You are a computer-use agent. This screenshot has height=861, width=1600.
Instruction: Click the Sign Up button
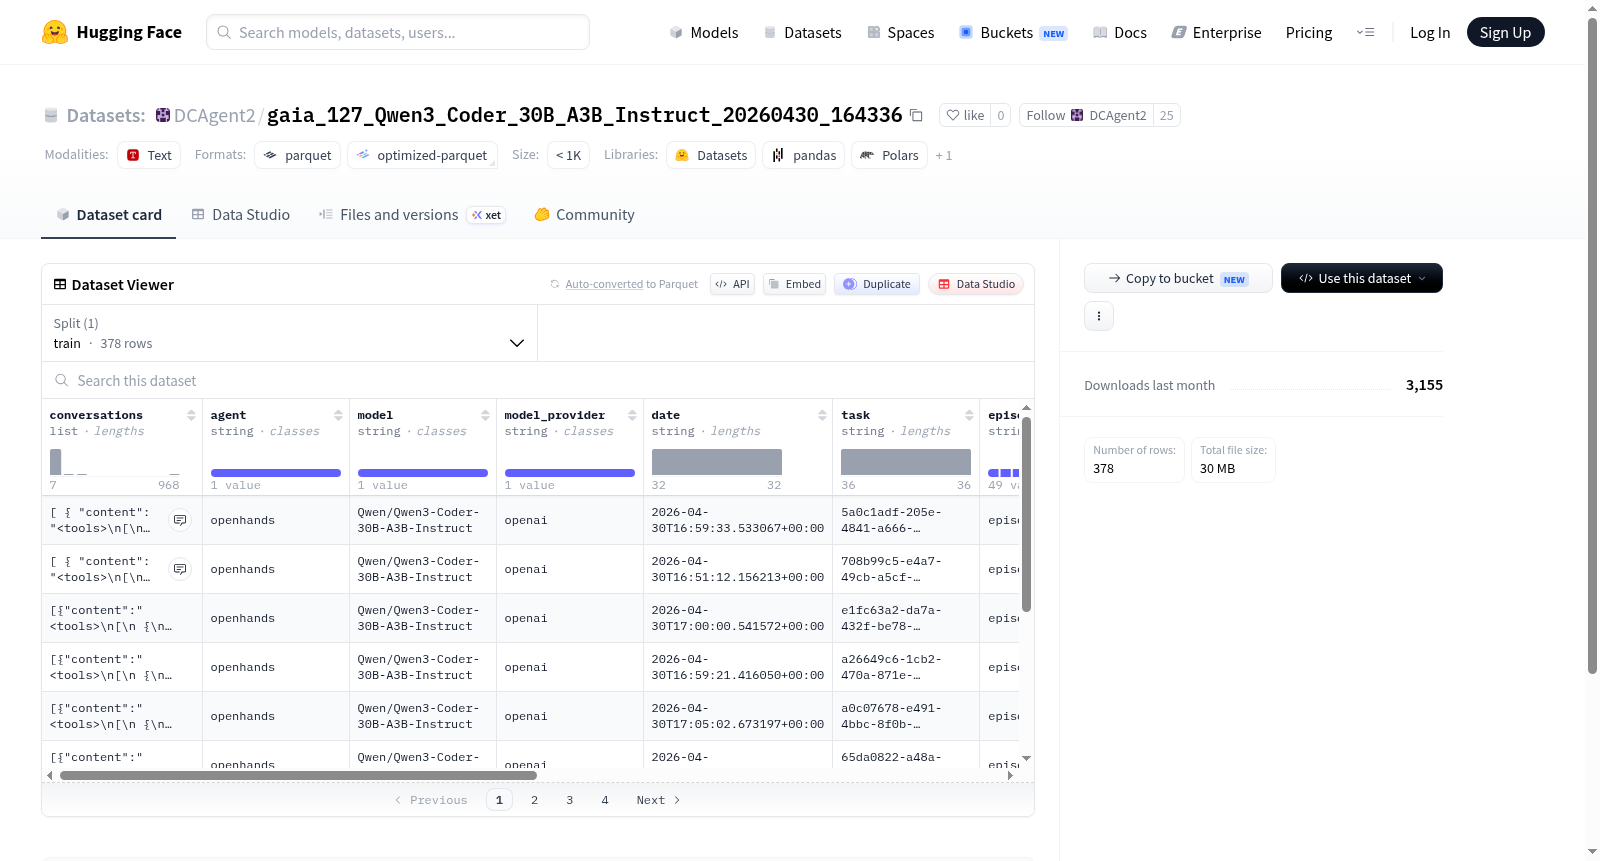click(1505, 32)
